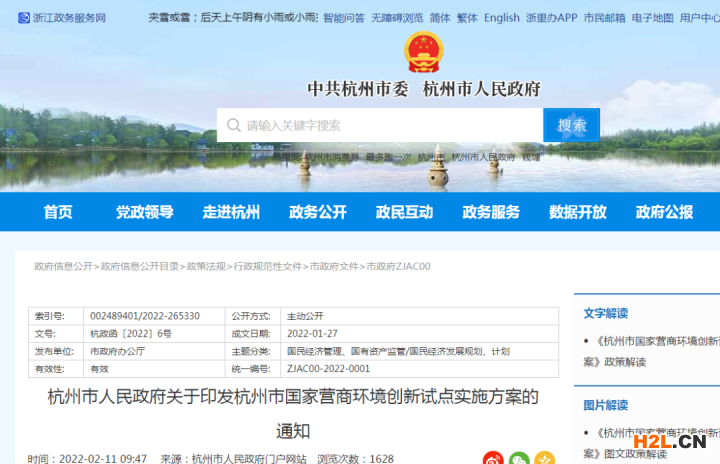720x464 pixels.
Task: Click the magnifier icon in search box
Action: (x=233, y=125)
